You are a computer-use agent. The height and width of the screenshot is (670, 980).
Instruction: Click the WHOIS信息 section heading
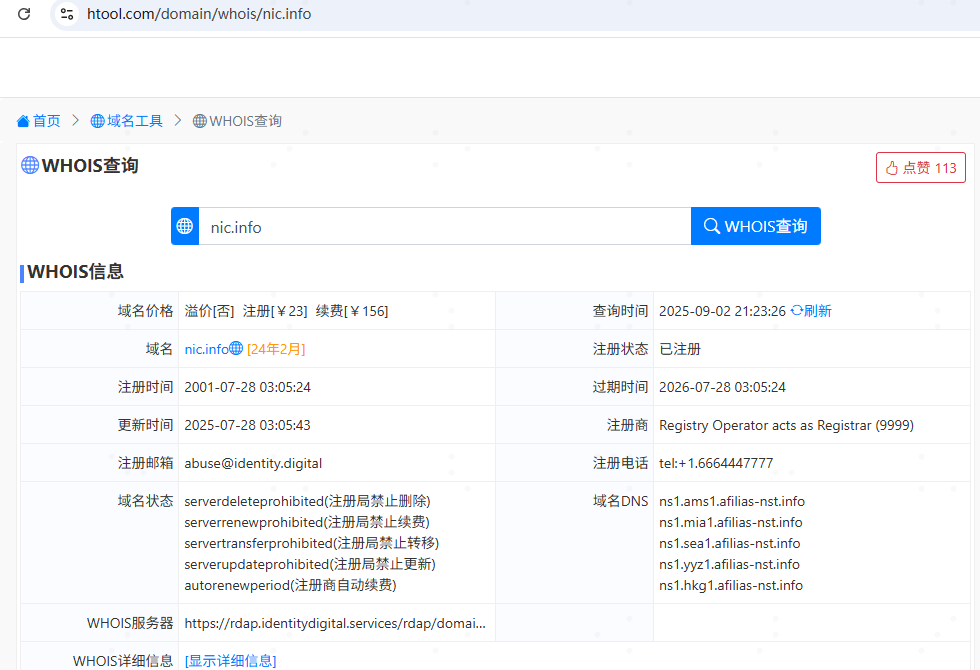[76, 272]
